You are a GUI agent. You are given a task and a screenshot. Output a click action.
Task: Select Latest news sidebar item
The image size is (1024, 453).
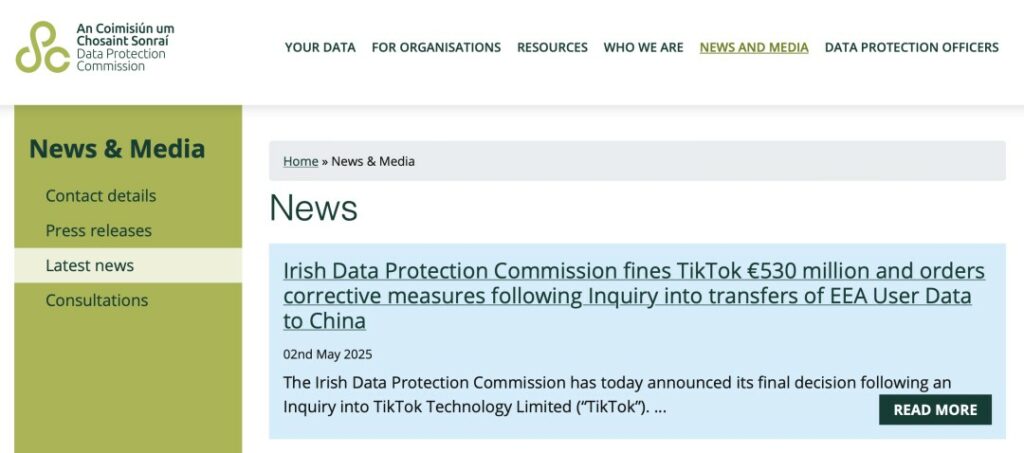[x=90, y=266]
